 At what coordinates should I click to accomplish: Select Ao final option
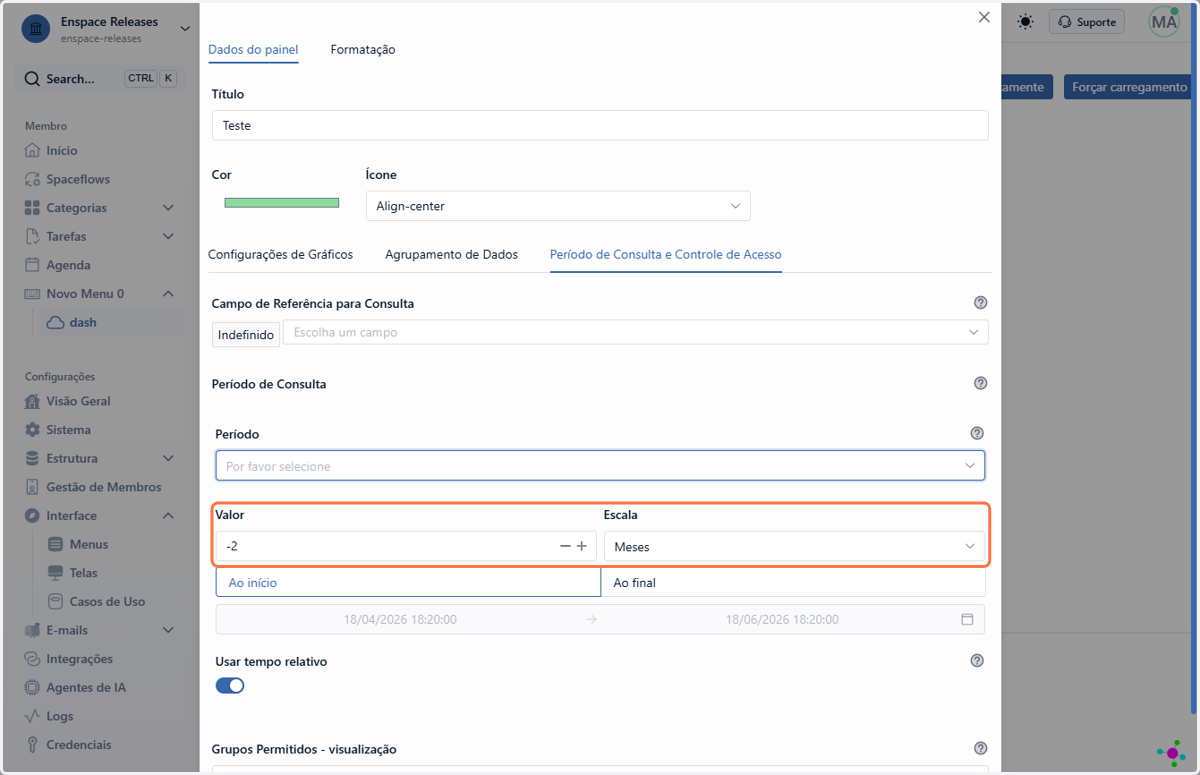[x=793, y=582]
